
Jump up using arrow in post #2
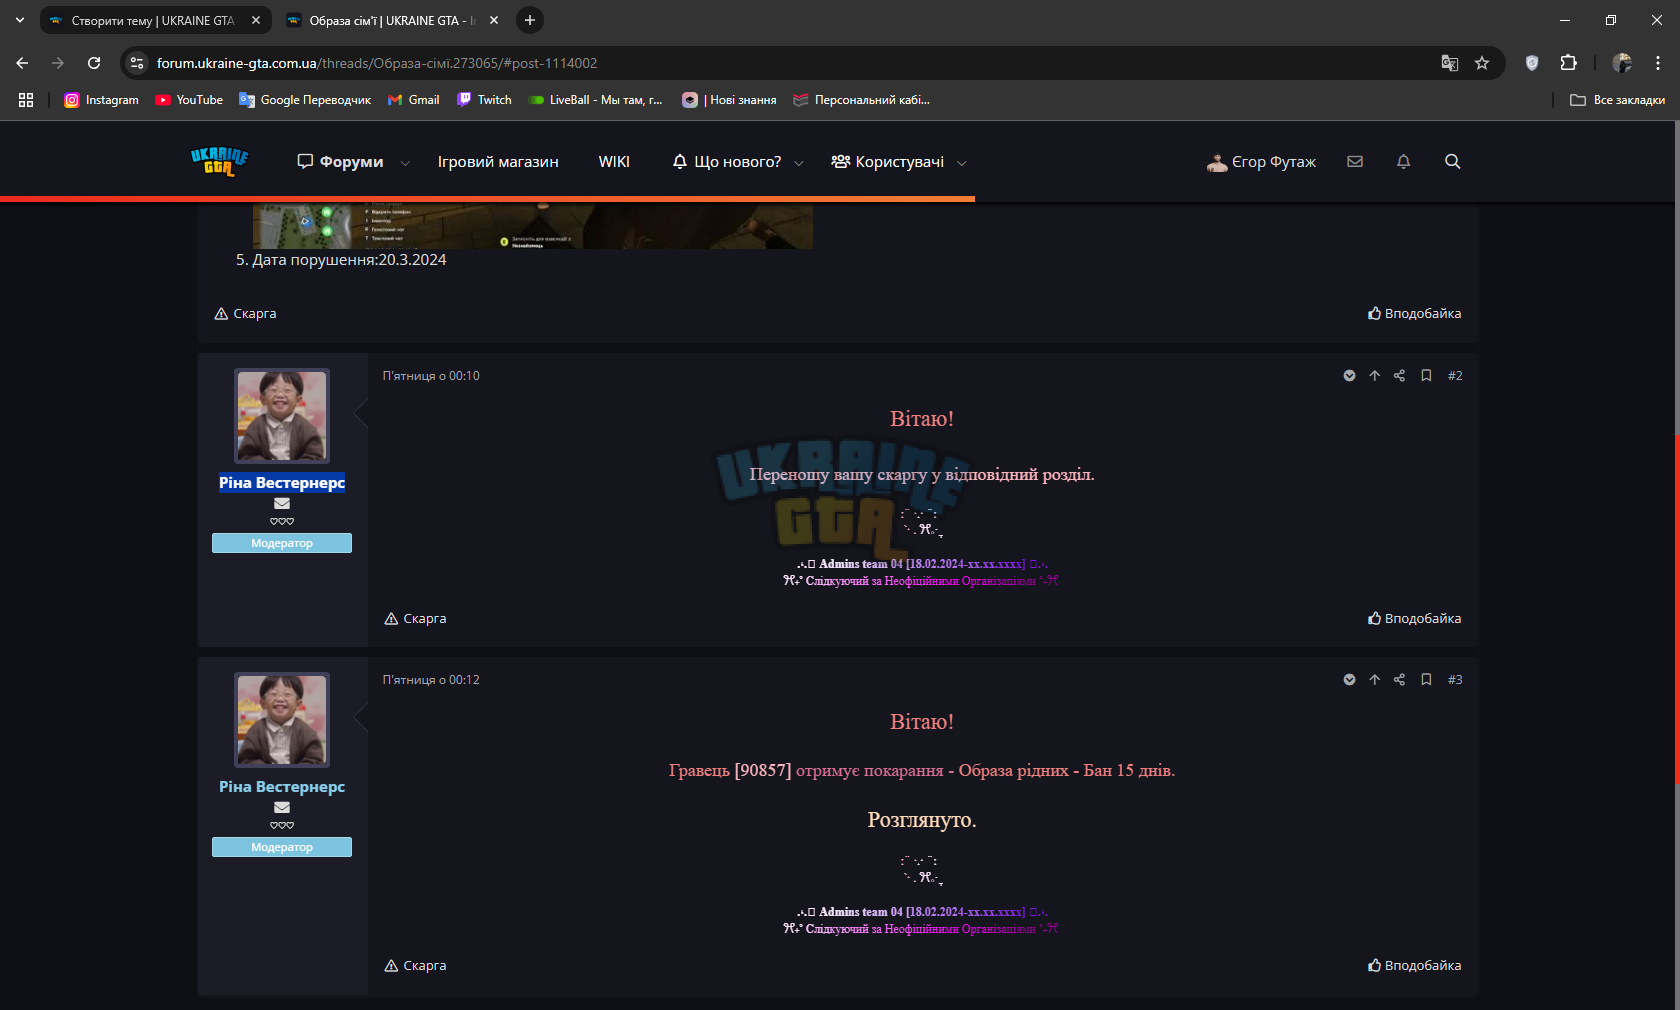click(1375, 376)
